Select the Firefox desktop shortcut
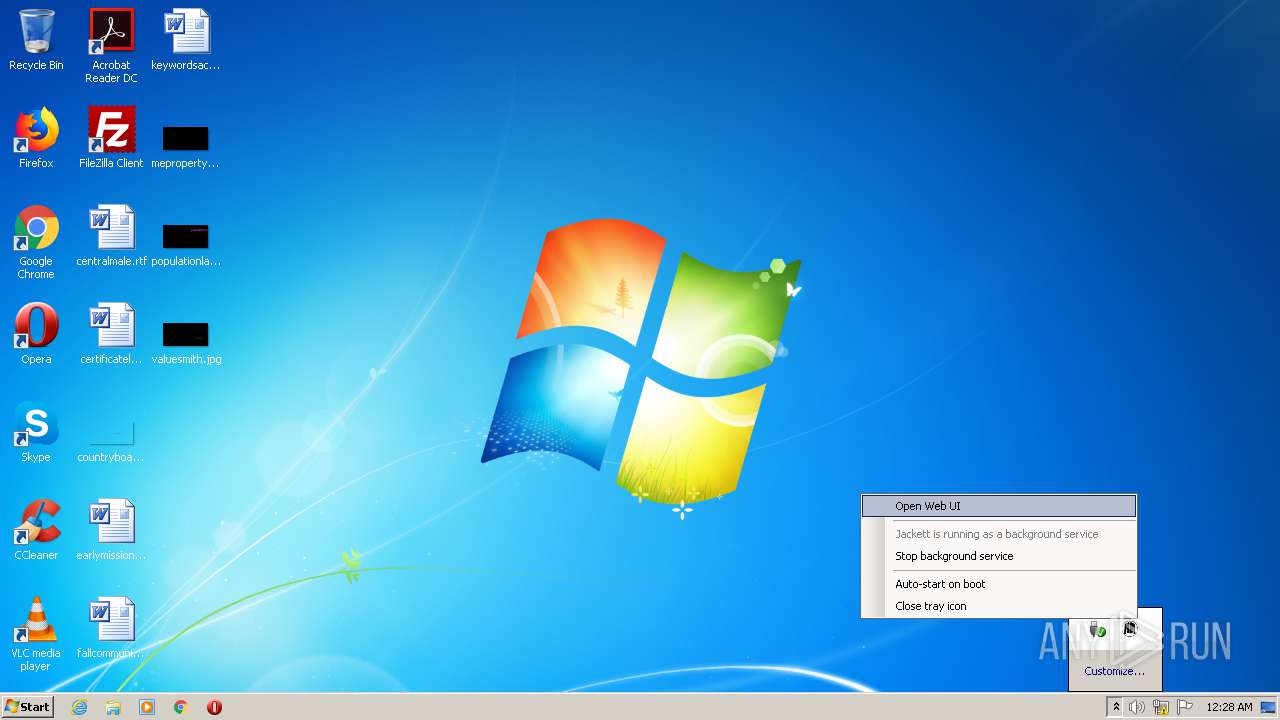The height and width of the screenshot is (720, 1280). point(36,138)
